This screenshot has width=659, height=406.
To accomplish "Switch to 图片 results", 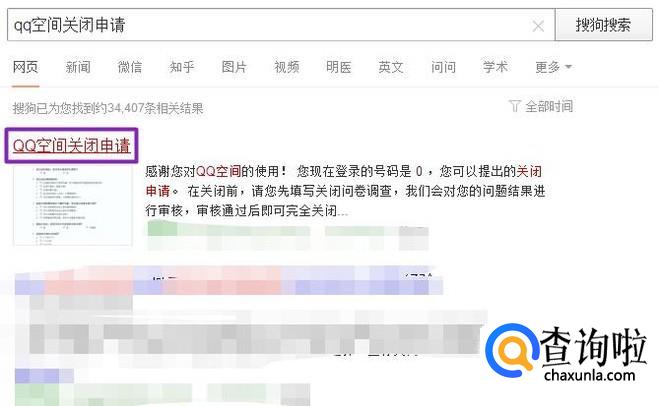I will (x=234, y=67).
